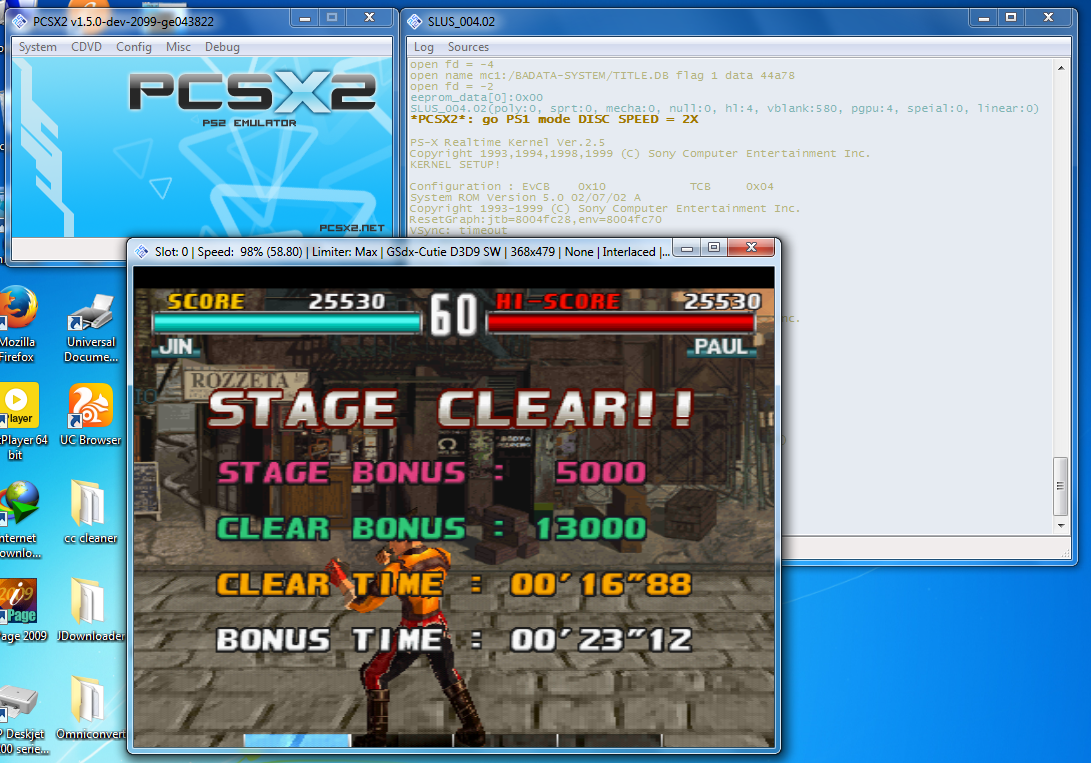Click the game window title bar text

(412, 252)
